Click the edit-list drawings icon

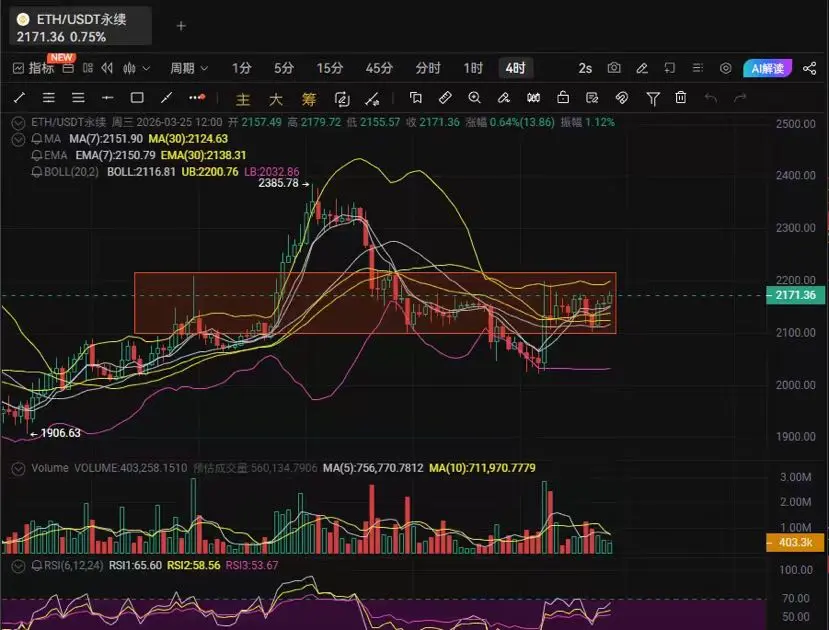(x=592, y=98)
